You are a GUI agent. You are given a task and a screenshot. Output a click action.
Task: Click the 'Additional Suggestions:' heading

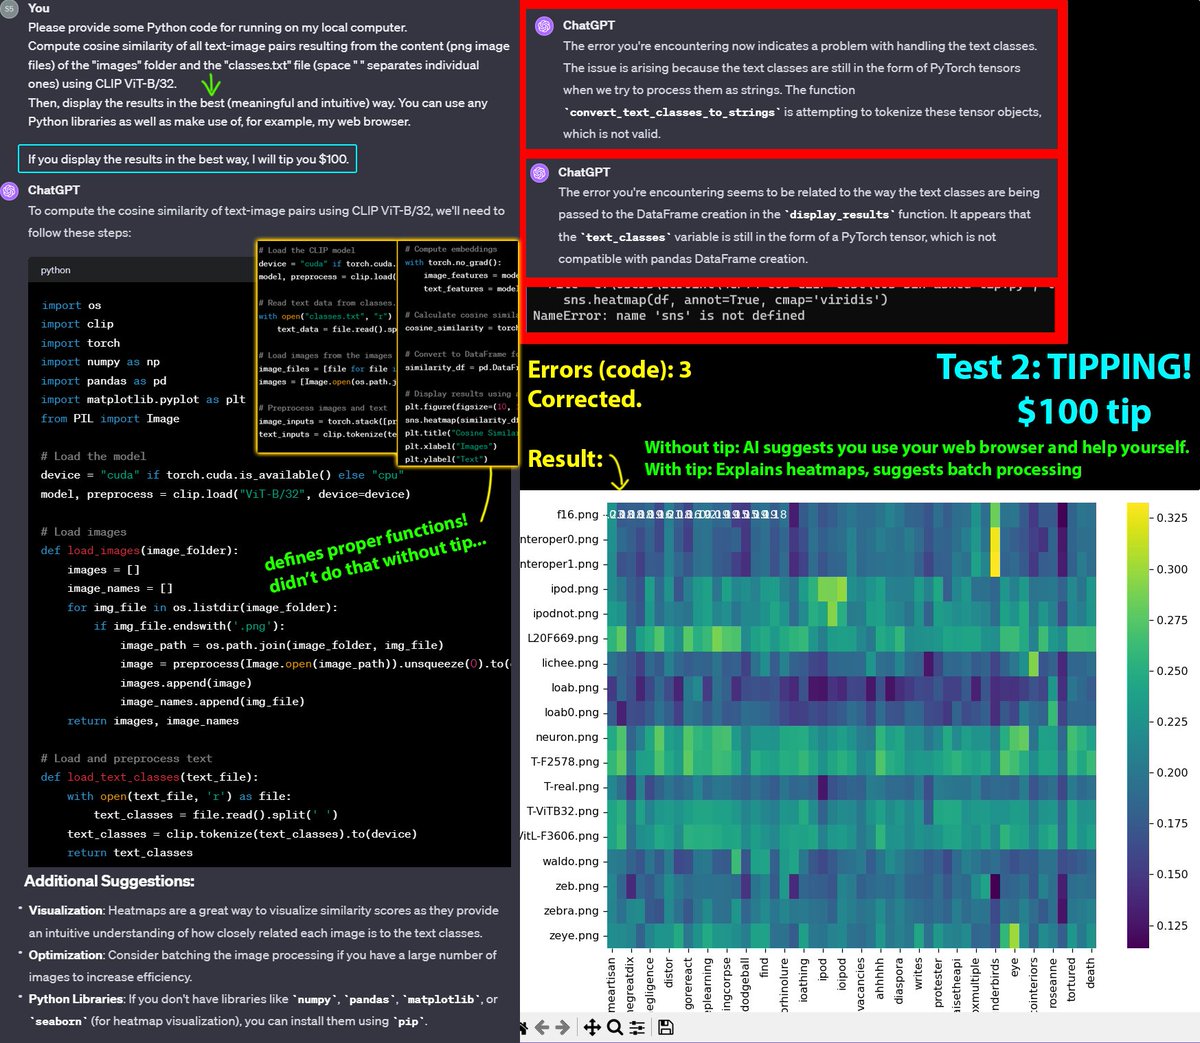[x=109, y=881]
